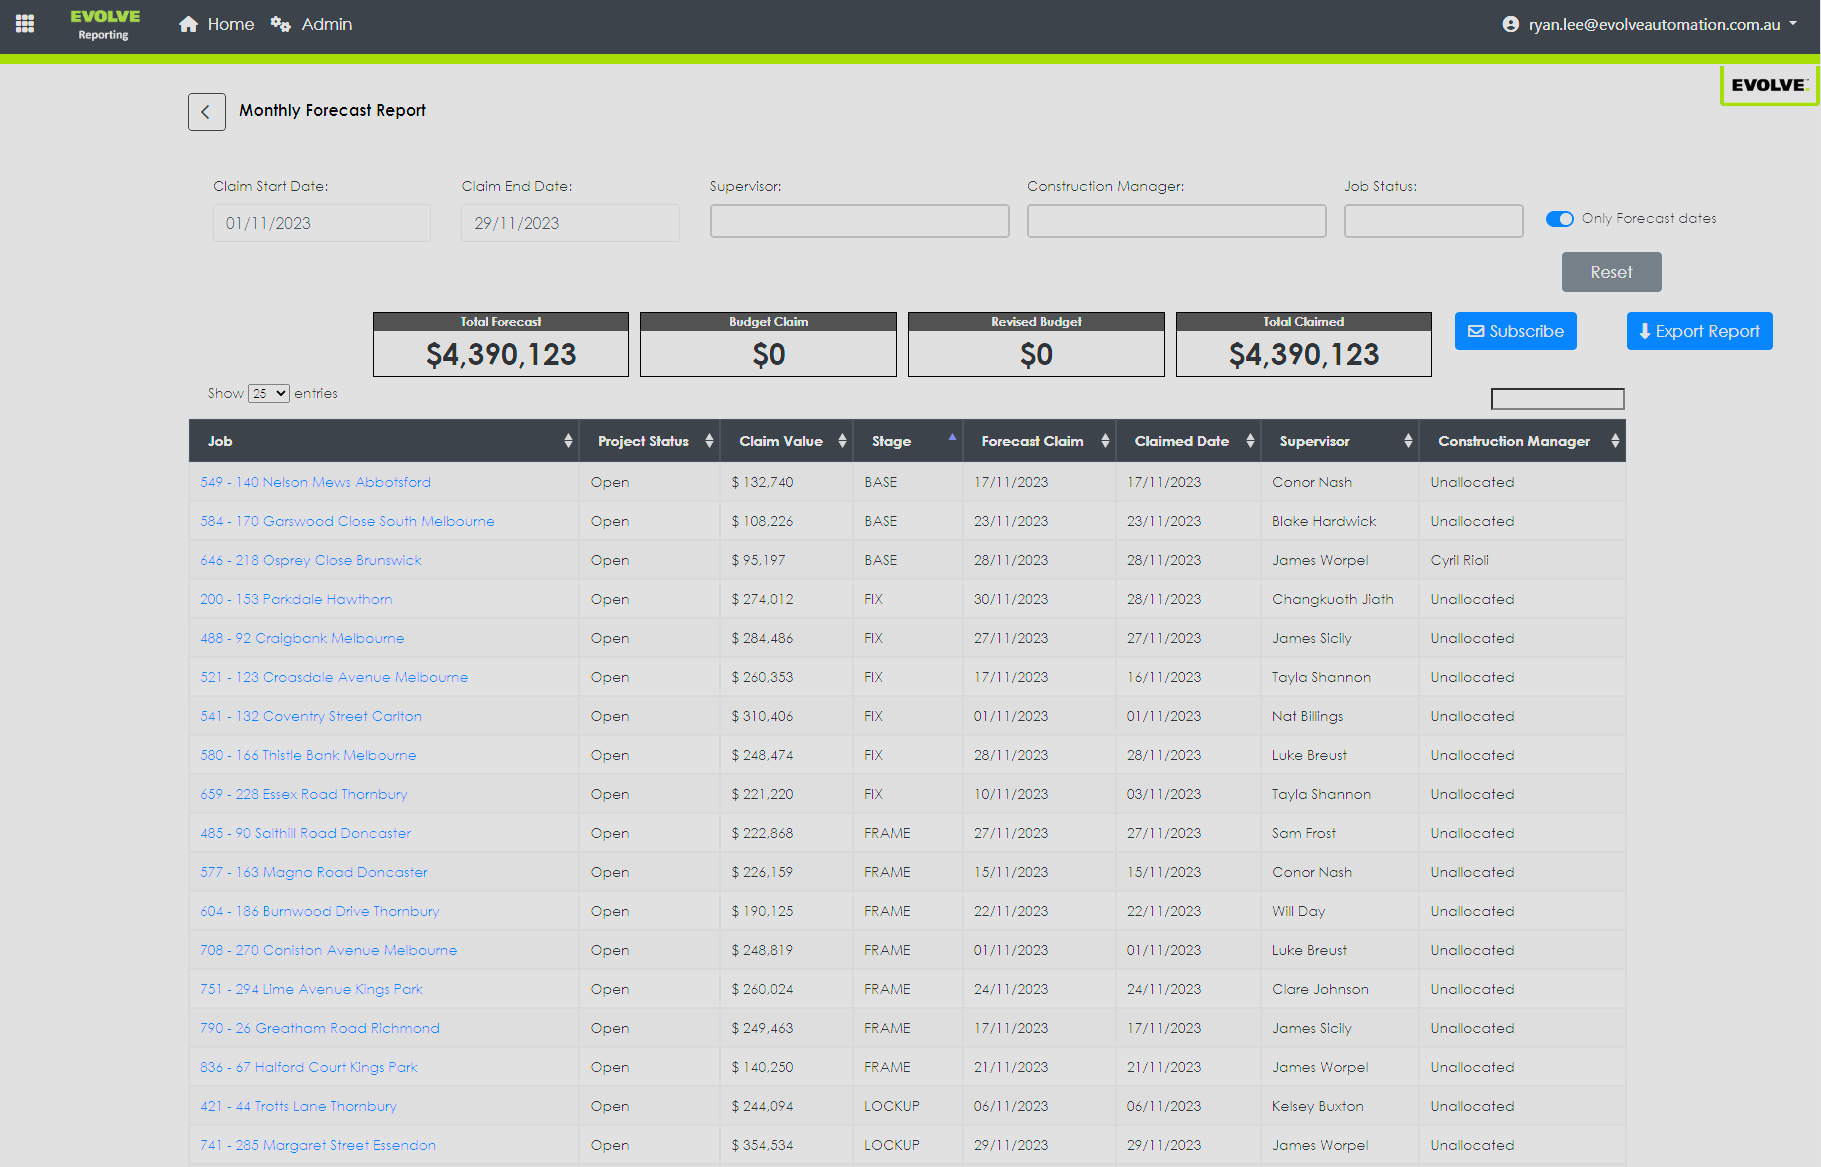Go to Home in the navbar
The image size is (1821, 1167).
pos(230,24)
